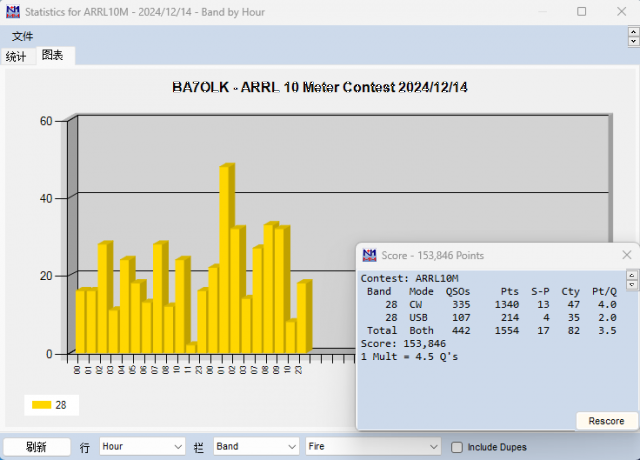The width and height of the screenshot is (640, 460).
Task: Click the y-axis label 60
Action: point(46,121)
